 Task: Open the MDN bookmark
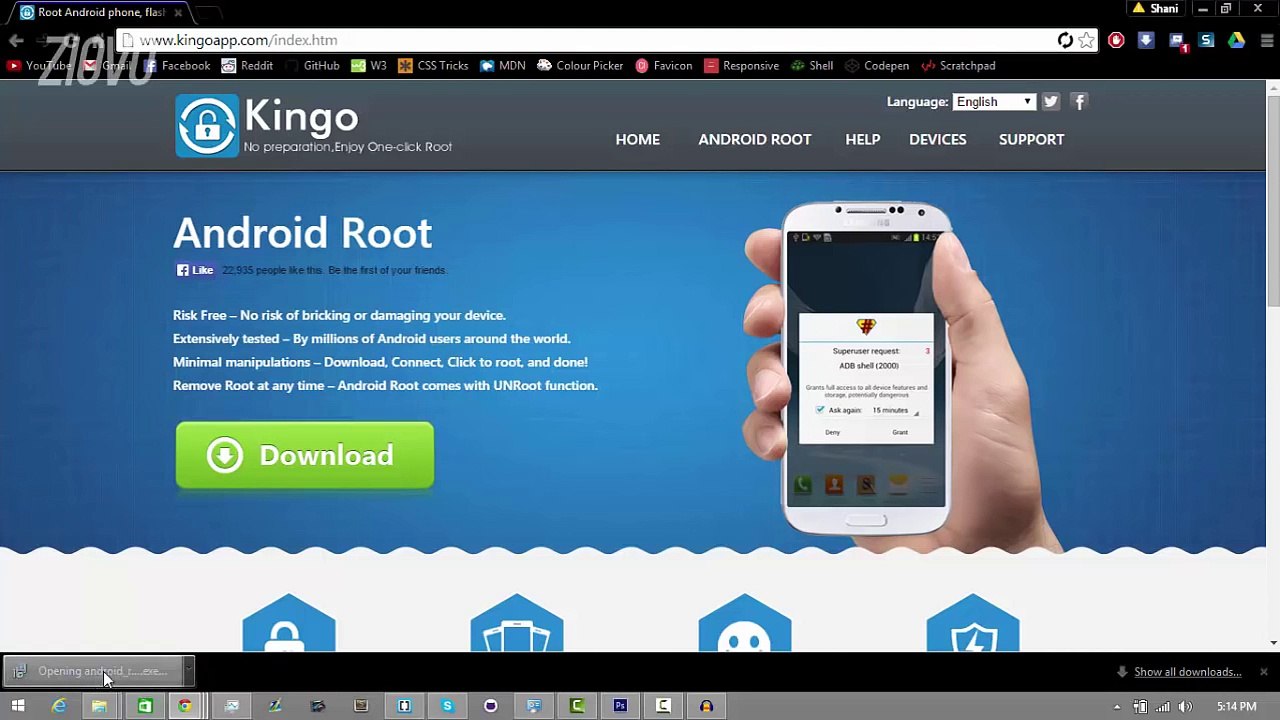[503, 65]
